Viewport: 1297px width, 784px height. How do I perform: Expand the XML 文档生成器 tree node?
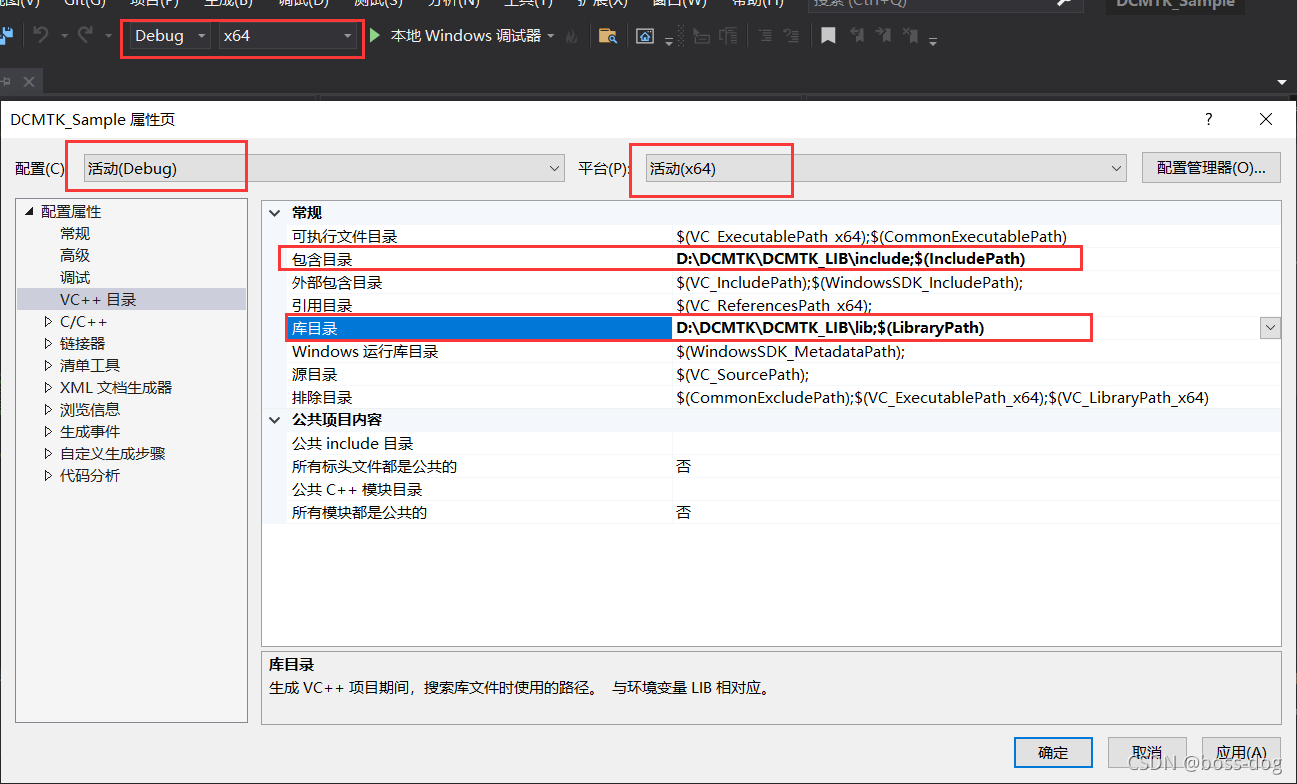[48, 387]
